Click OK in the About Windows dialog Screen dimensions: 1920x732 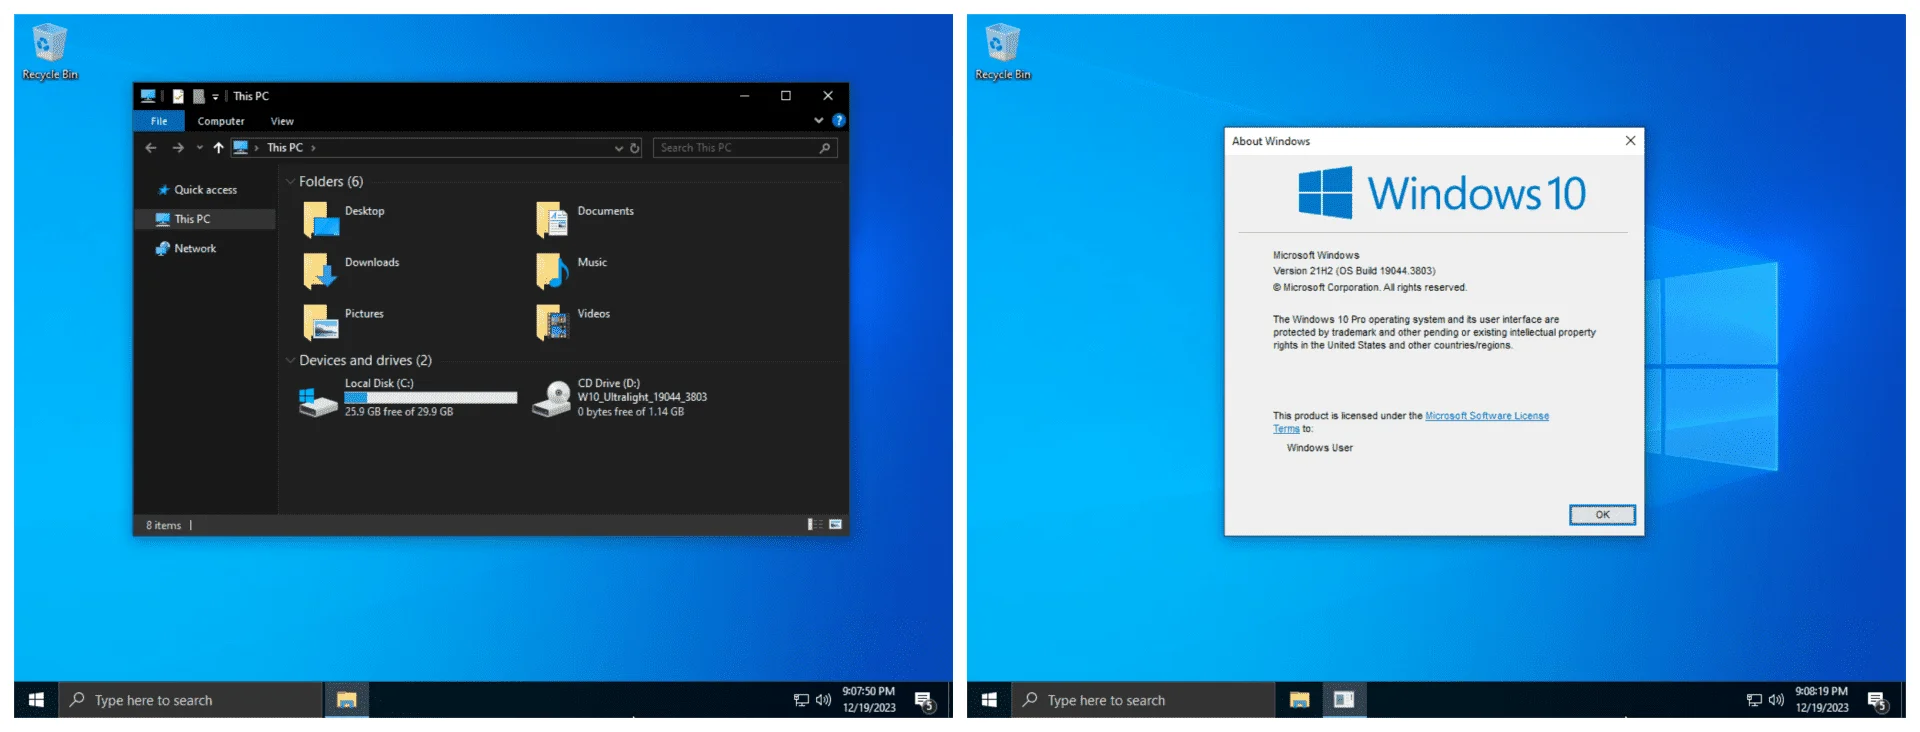coord(1602,515)
